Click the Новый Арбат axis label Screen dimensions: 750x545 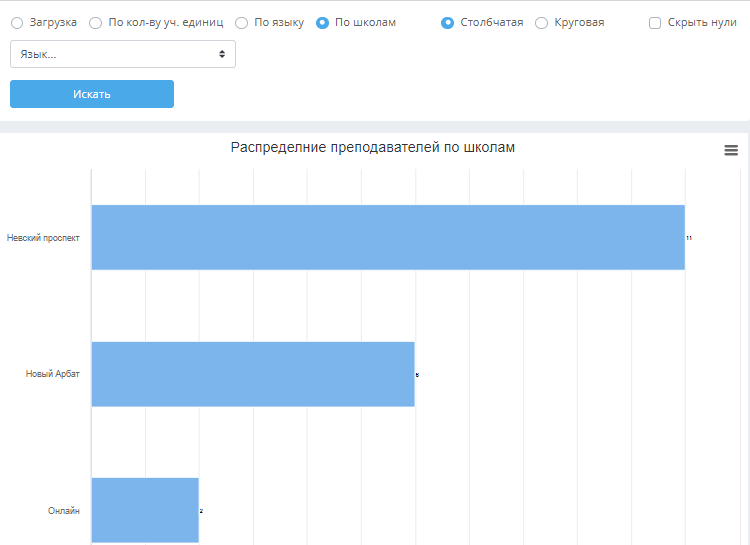(53, 374)
